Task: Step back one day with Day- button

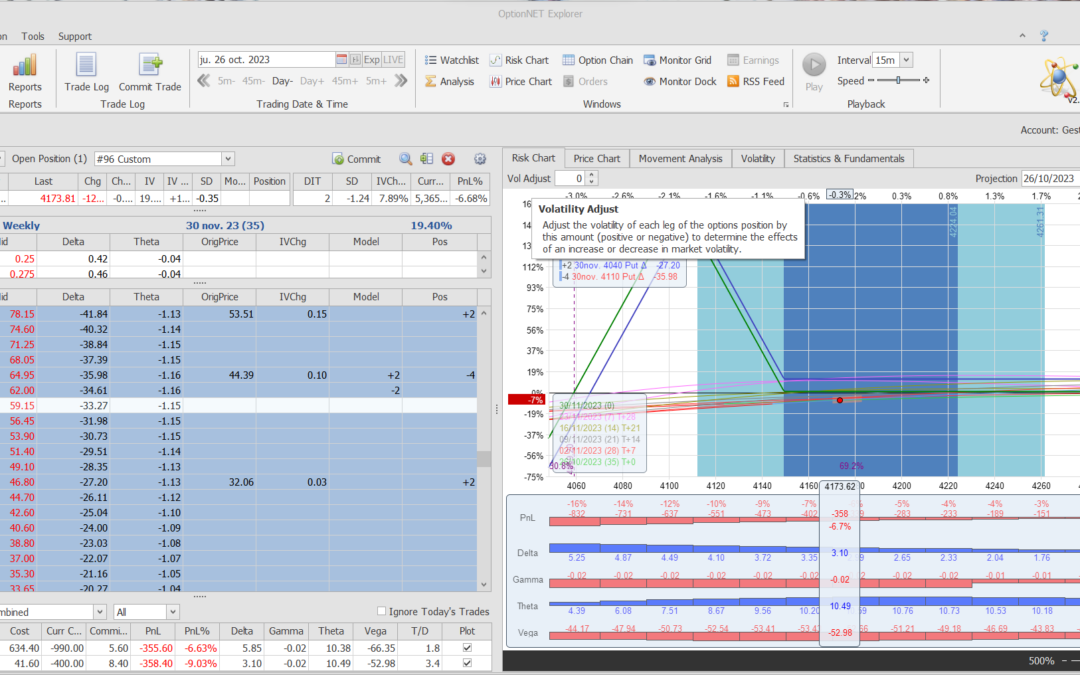Action: point(282,81)
